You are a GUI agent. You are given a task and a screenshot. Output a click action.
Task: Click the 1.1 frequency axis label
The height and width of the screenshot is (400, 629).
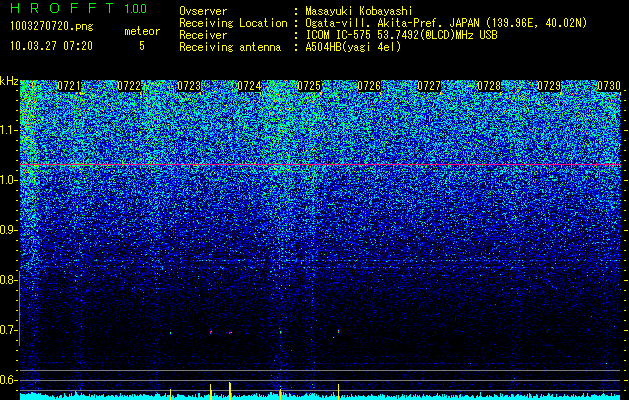coord(7,130)
